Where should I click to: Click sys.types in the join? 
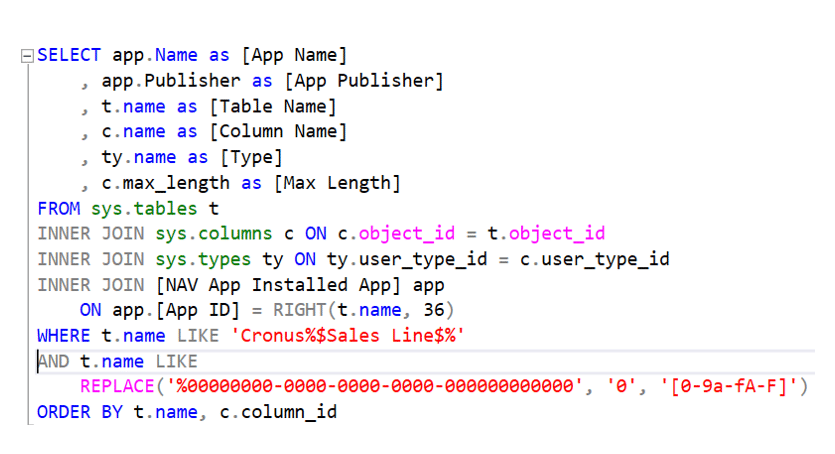coord(203,259)
